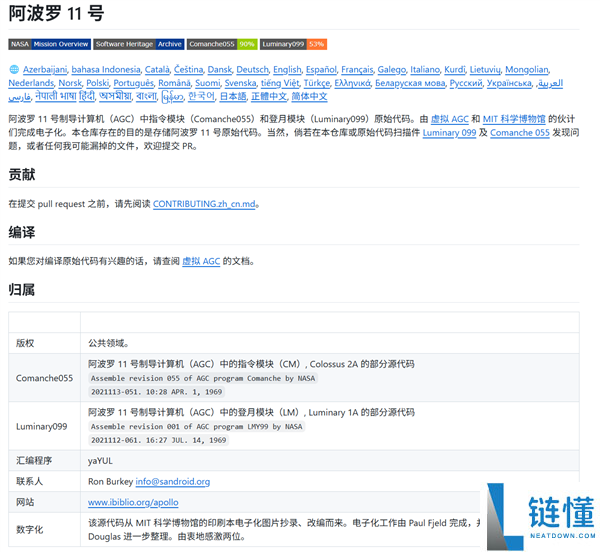
Task: Open the Русский translation link
Action: pyautogui.click(x=466, y=83)
